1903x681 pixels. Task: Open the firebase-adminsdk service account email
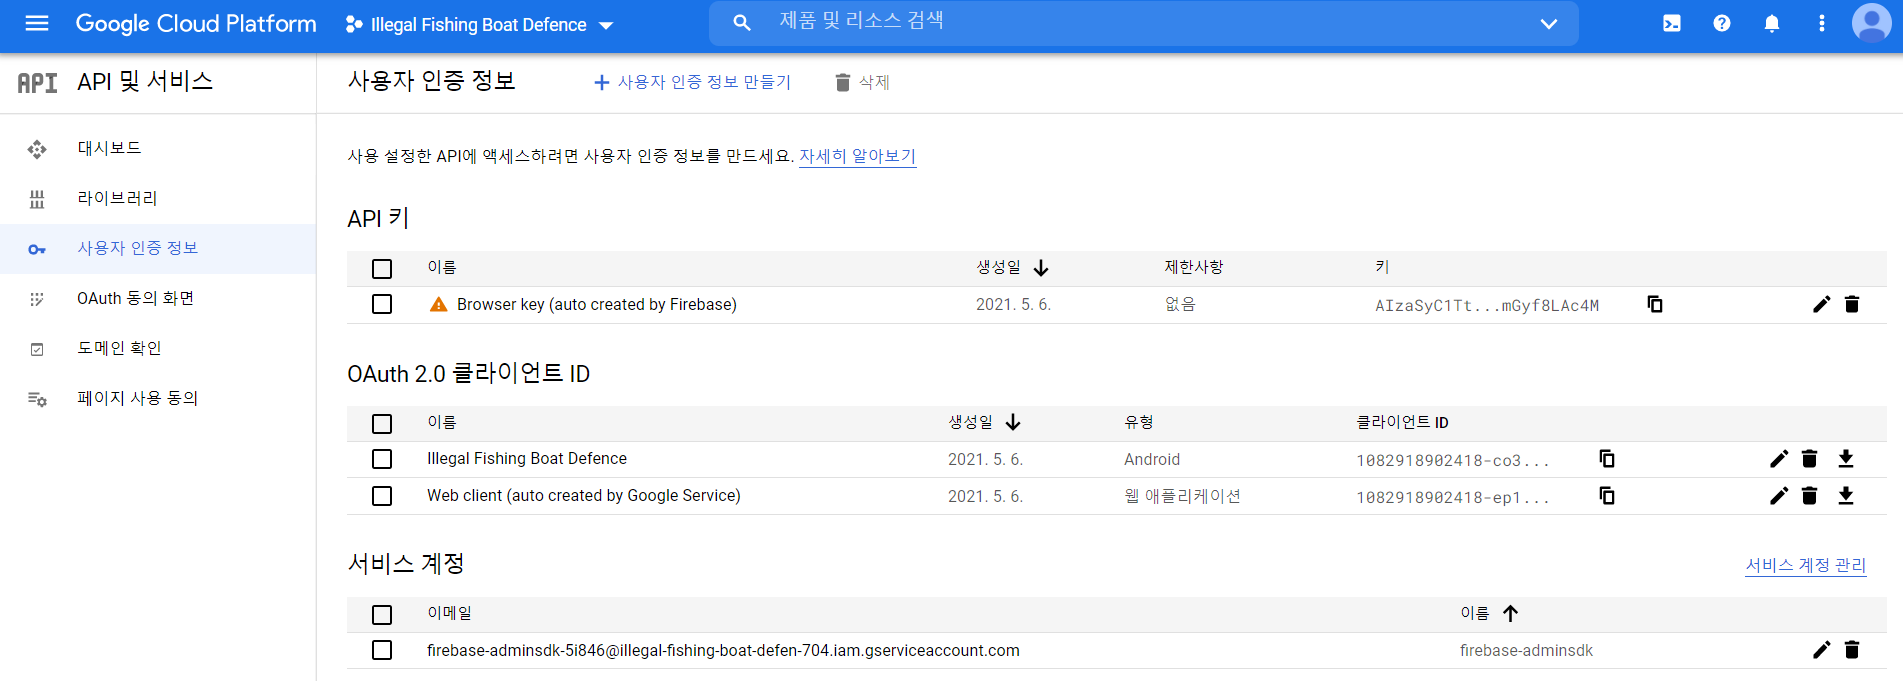click(x=723, y=650)
